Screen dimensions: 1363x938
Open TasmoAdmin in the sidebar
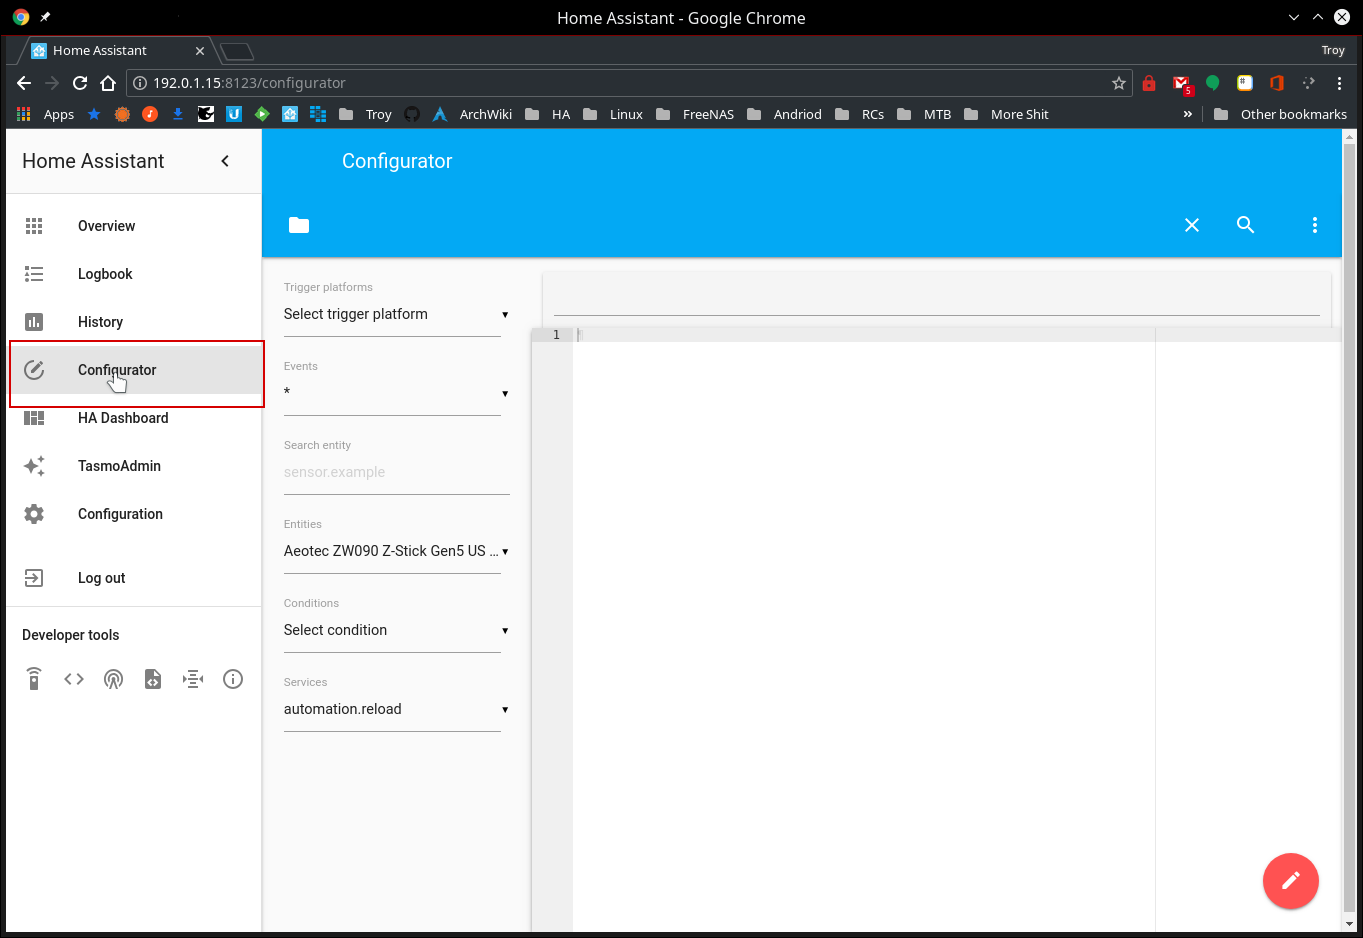[134, 466]
